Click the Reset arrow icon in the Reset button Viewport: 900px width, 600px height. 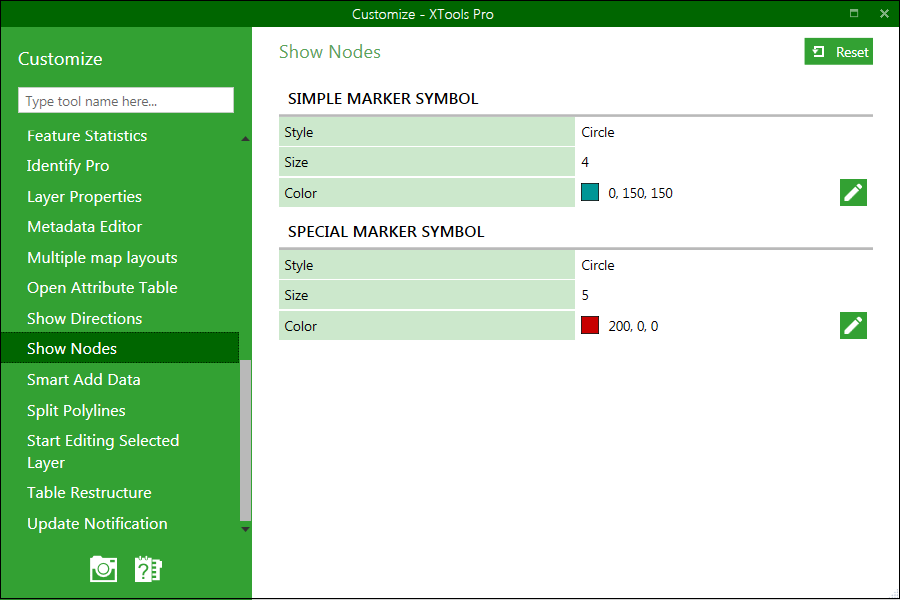click(x=821, y=50)
